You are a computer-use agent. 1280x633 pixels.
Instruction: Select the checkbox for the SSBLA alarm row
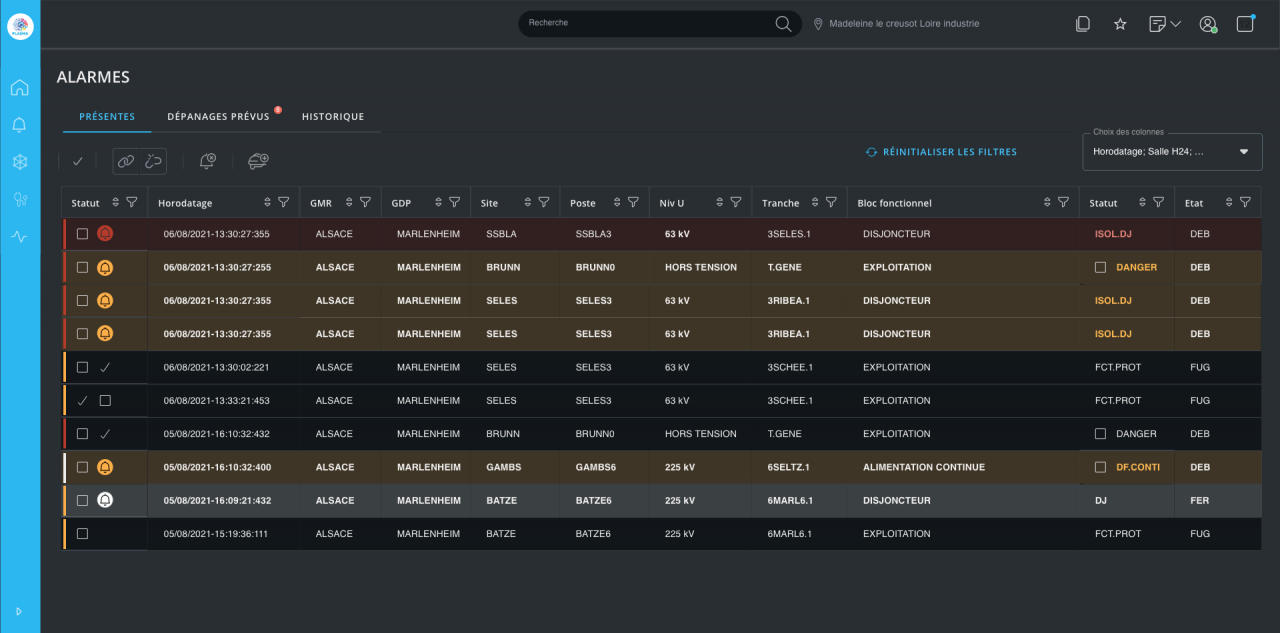pos(82,234)
